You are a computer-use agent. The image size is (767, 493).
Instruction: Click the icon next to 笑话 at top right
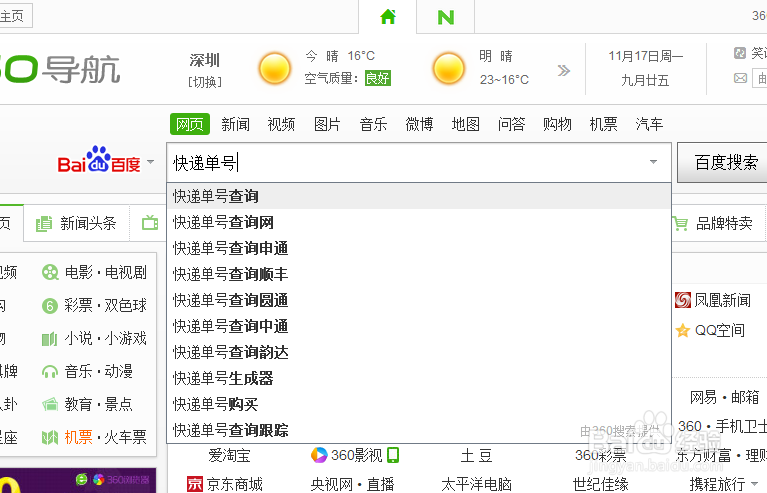[740, 53]
